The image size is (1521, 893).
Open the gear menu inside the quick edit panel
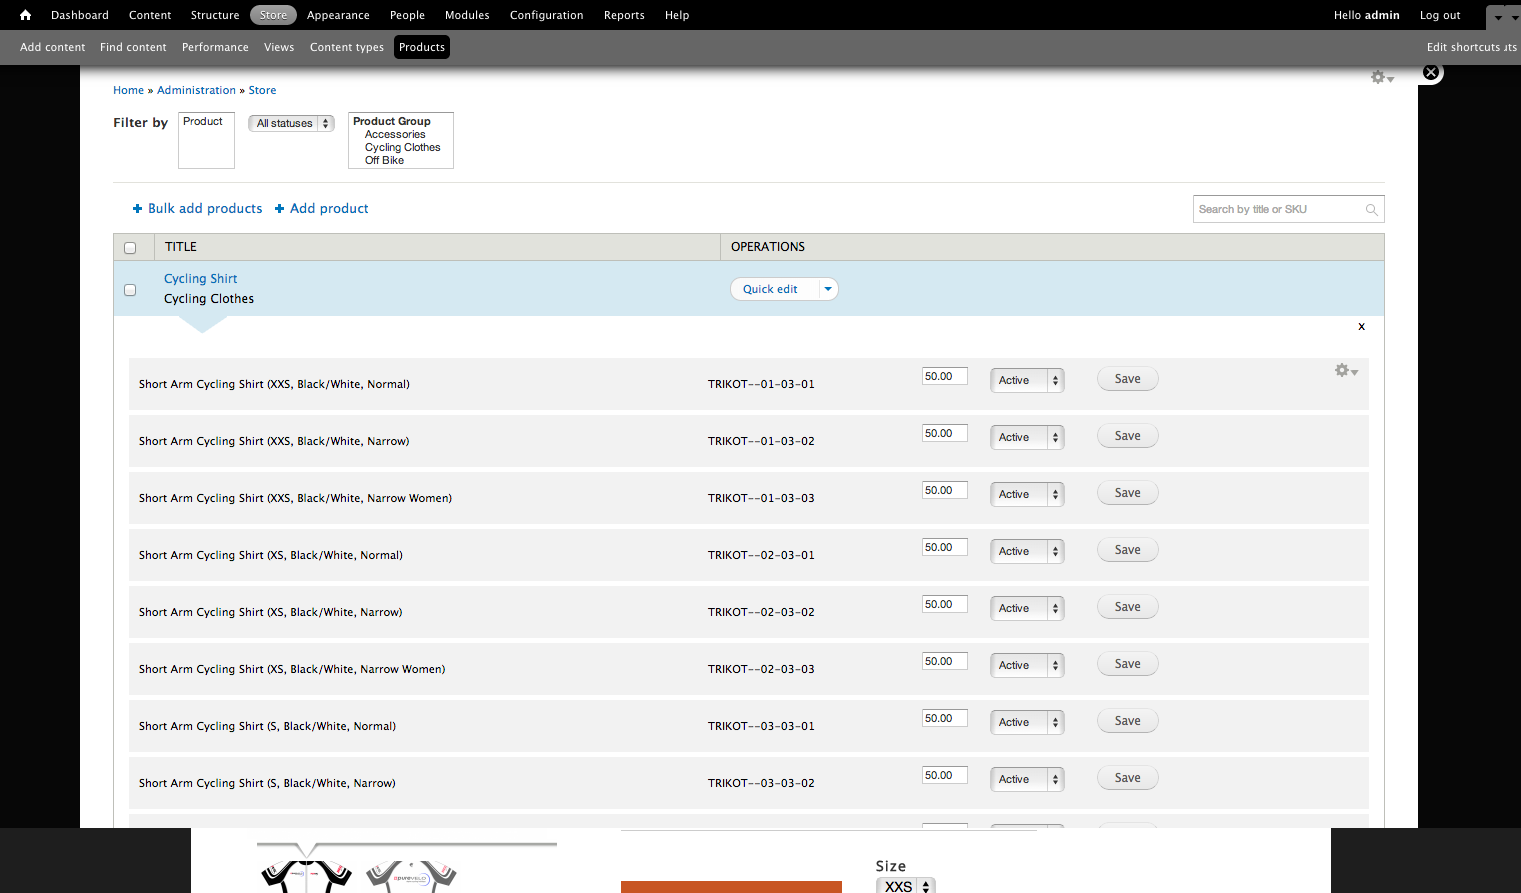tap(1341, 369)
